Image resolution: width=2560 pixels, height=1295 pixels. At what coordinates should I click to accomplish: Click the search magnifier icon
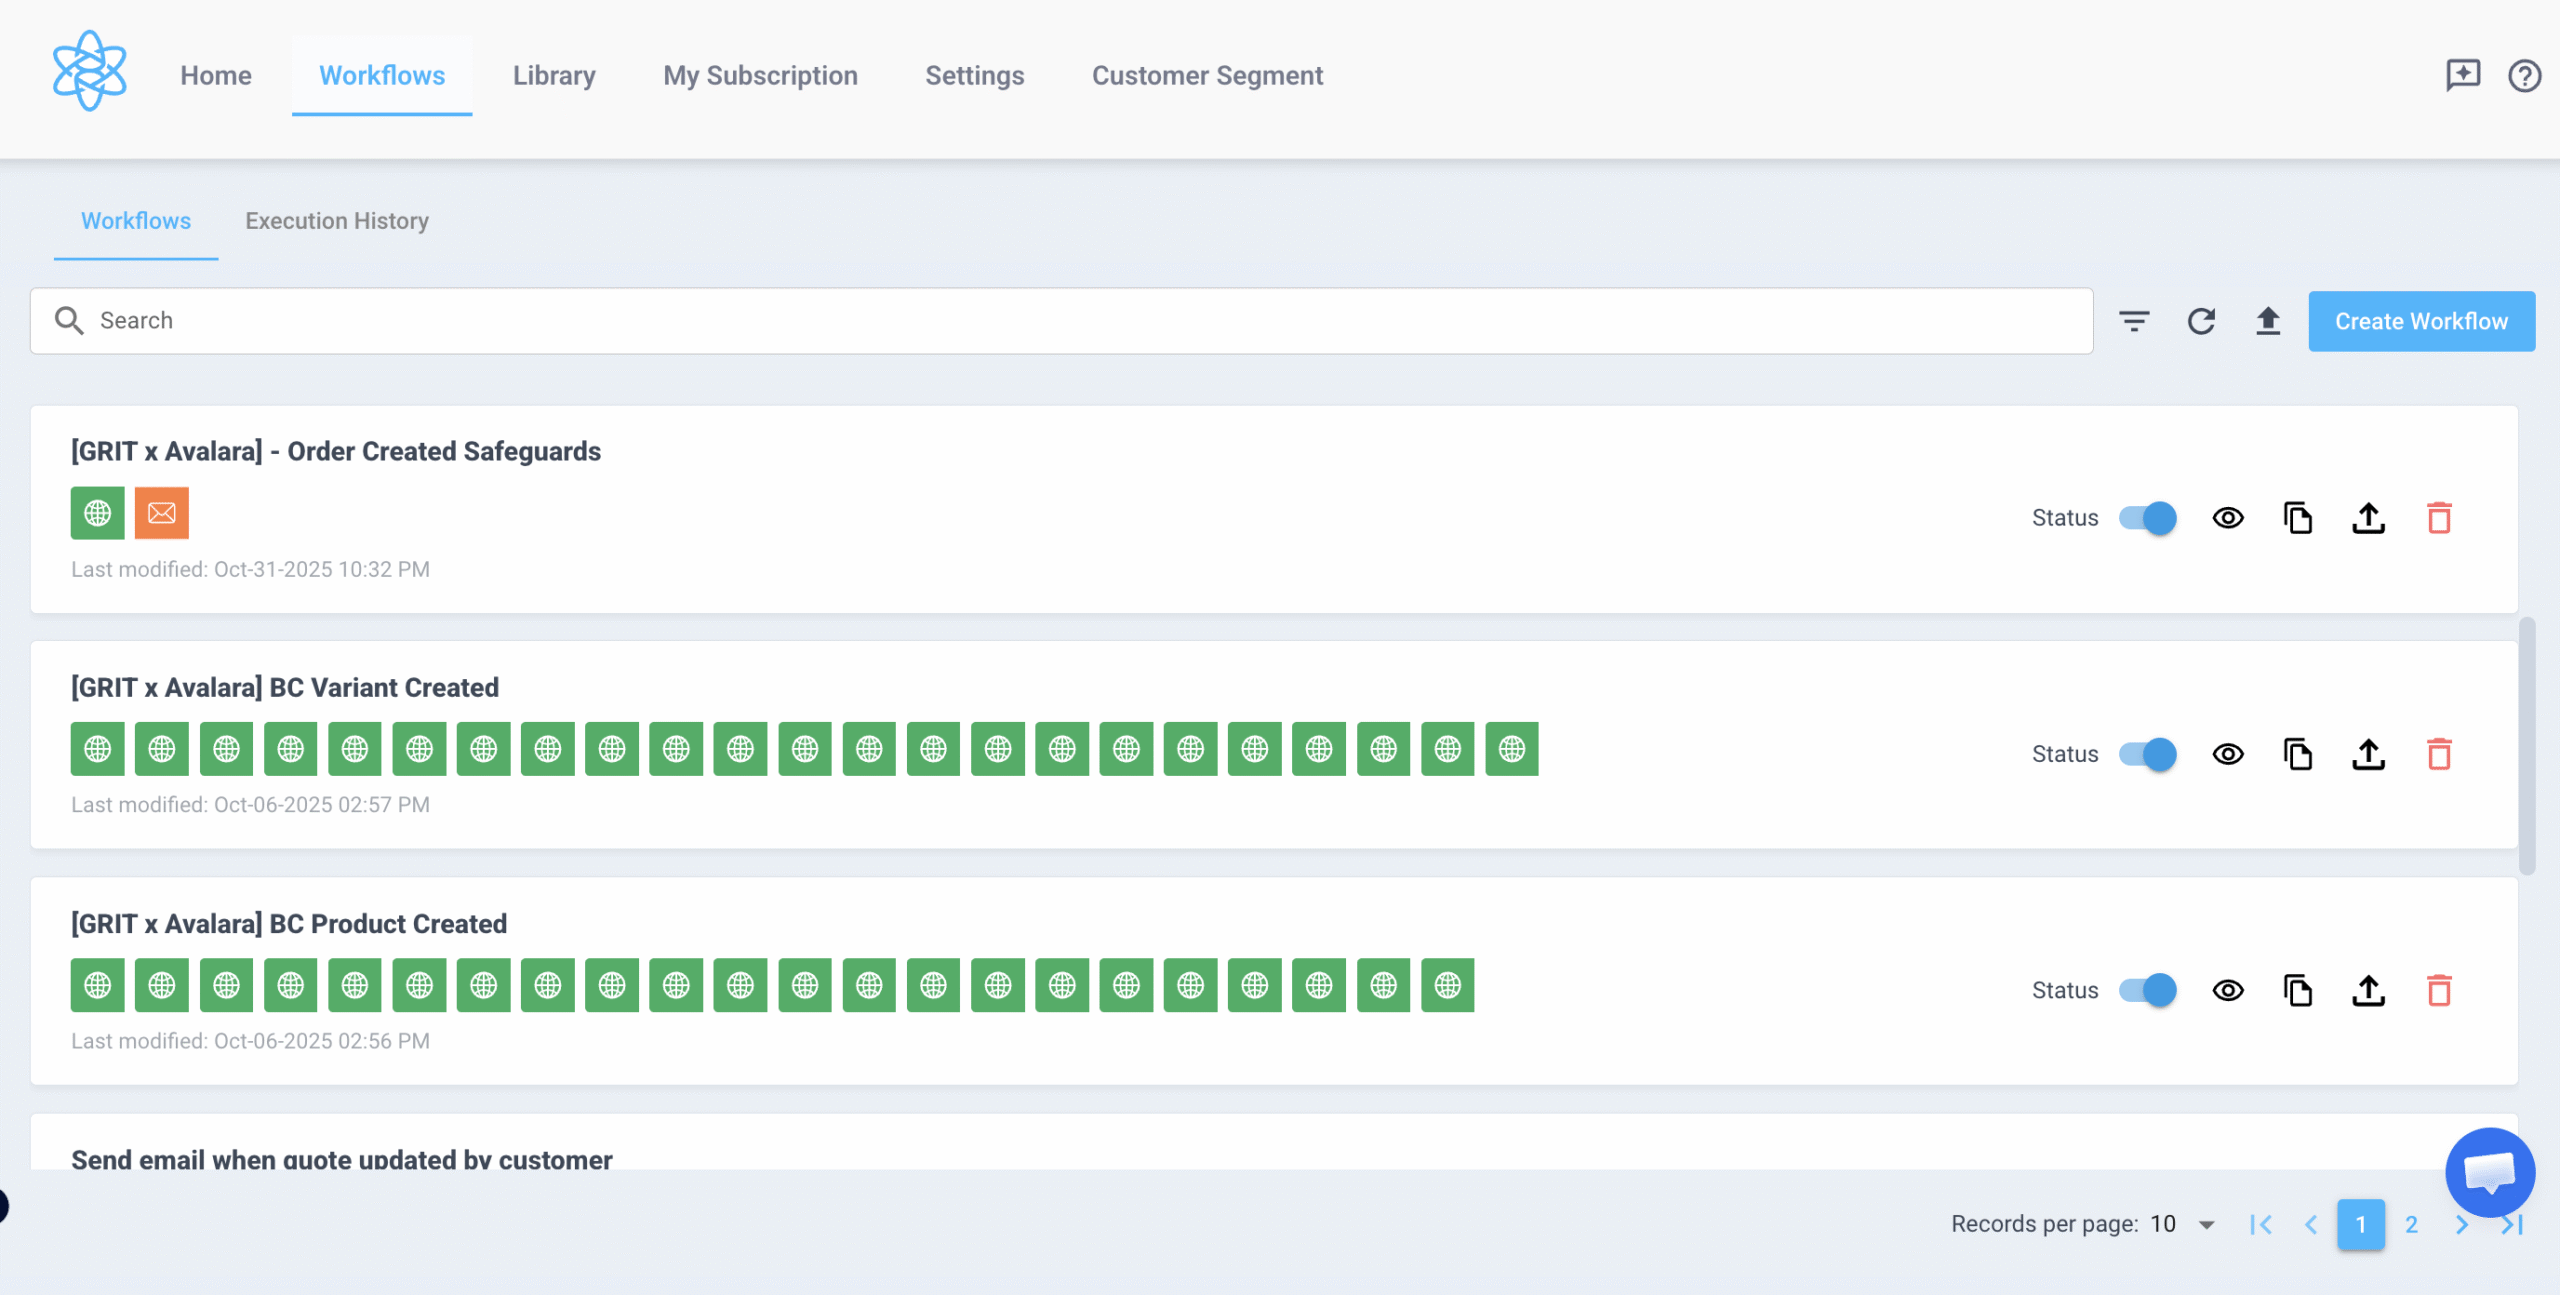click(69, 320)
